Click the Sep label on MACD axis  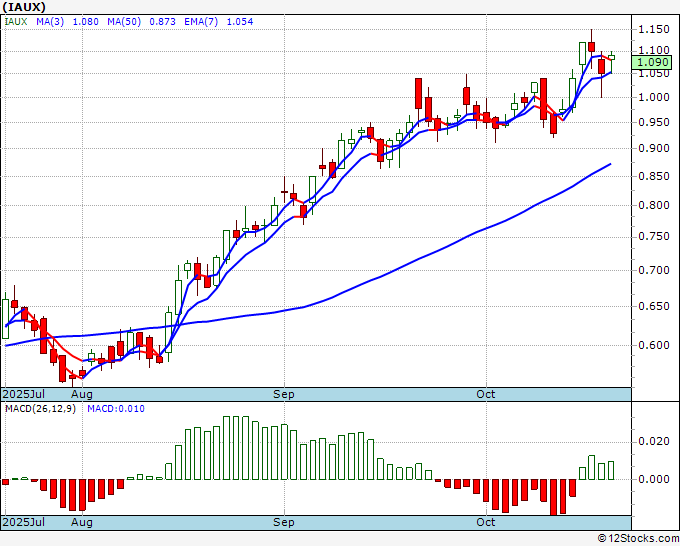(284, 522)
